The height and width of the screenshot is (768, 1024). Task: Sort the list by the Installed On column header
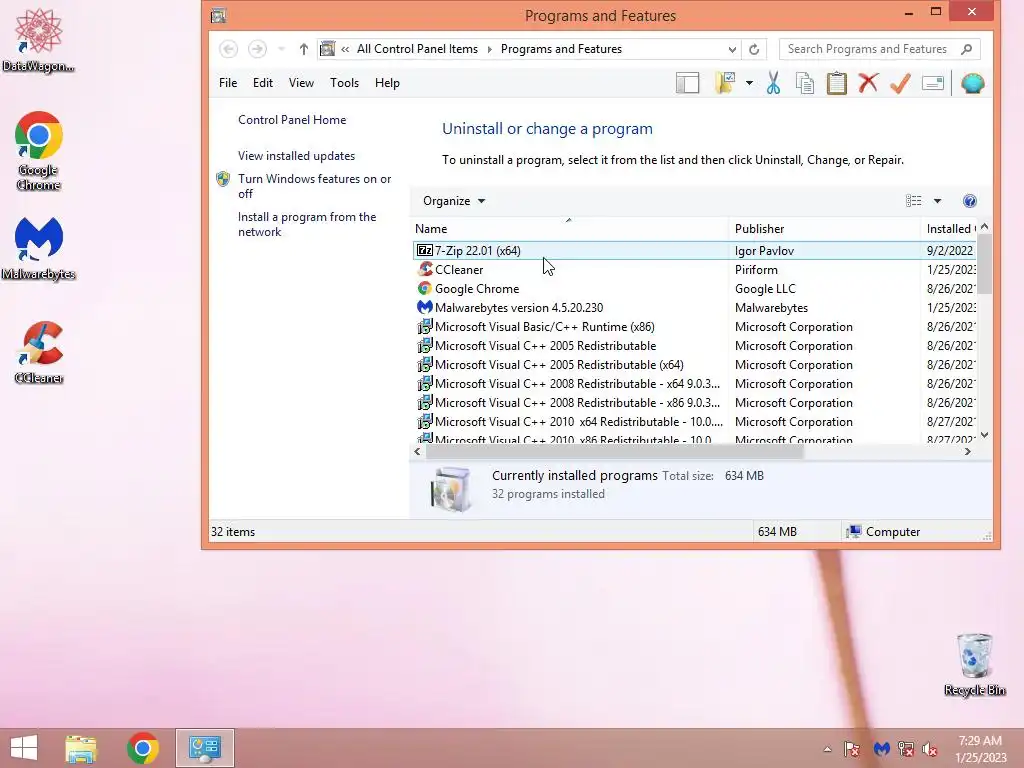949,229
